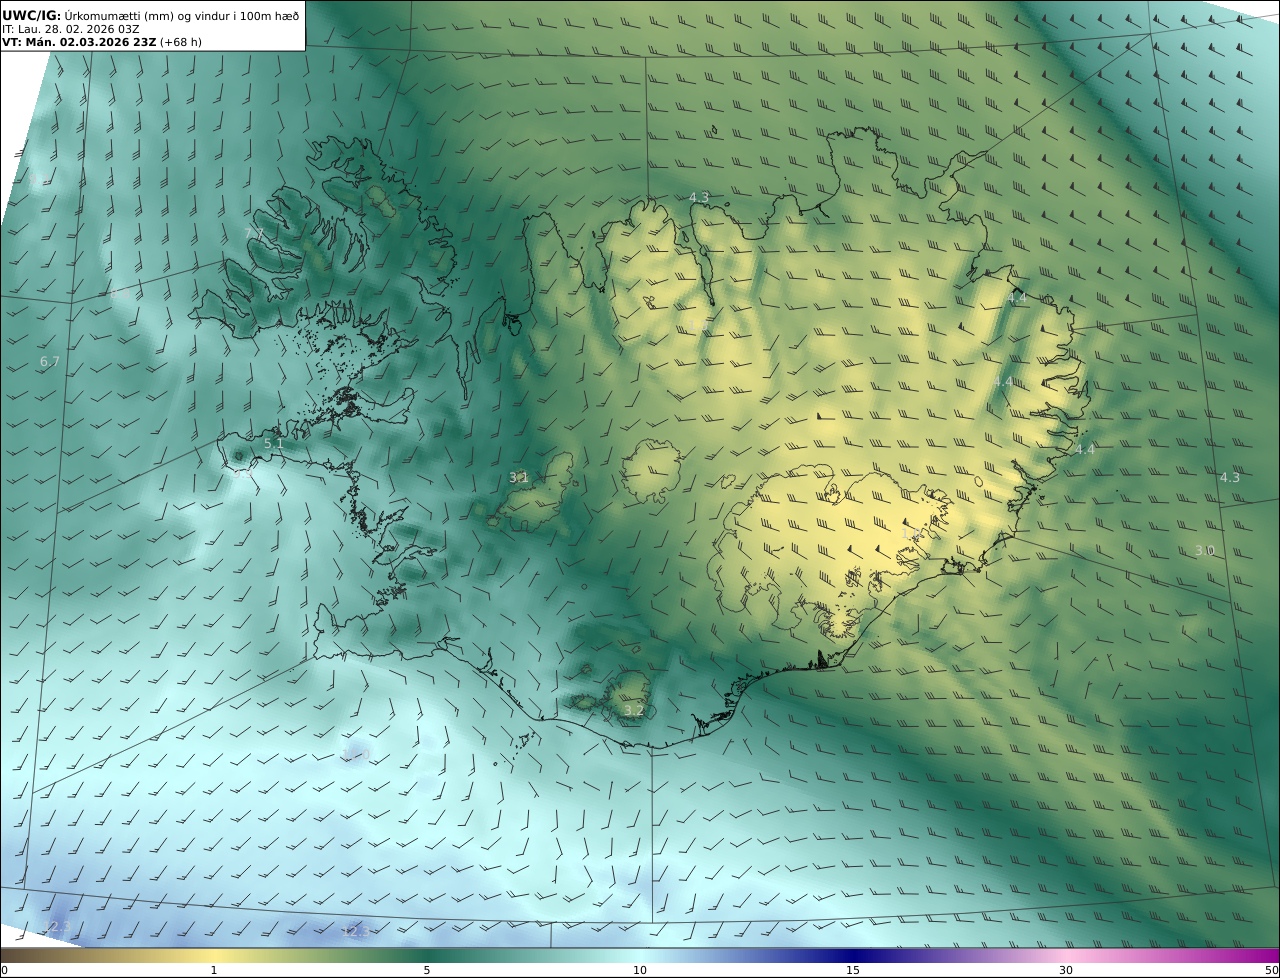1280x978 pixels.
Task: Pick the pale pink segment of the color bar
Action: (1066, 955)
